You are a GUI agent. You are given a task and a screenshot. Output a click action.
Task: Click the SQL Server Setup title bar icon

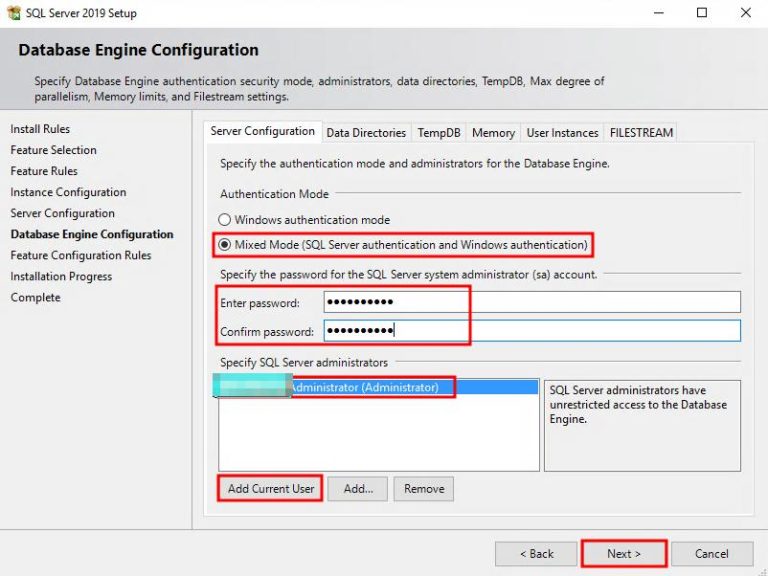click(14, 13)
